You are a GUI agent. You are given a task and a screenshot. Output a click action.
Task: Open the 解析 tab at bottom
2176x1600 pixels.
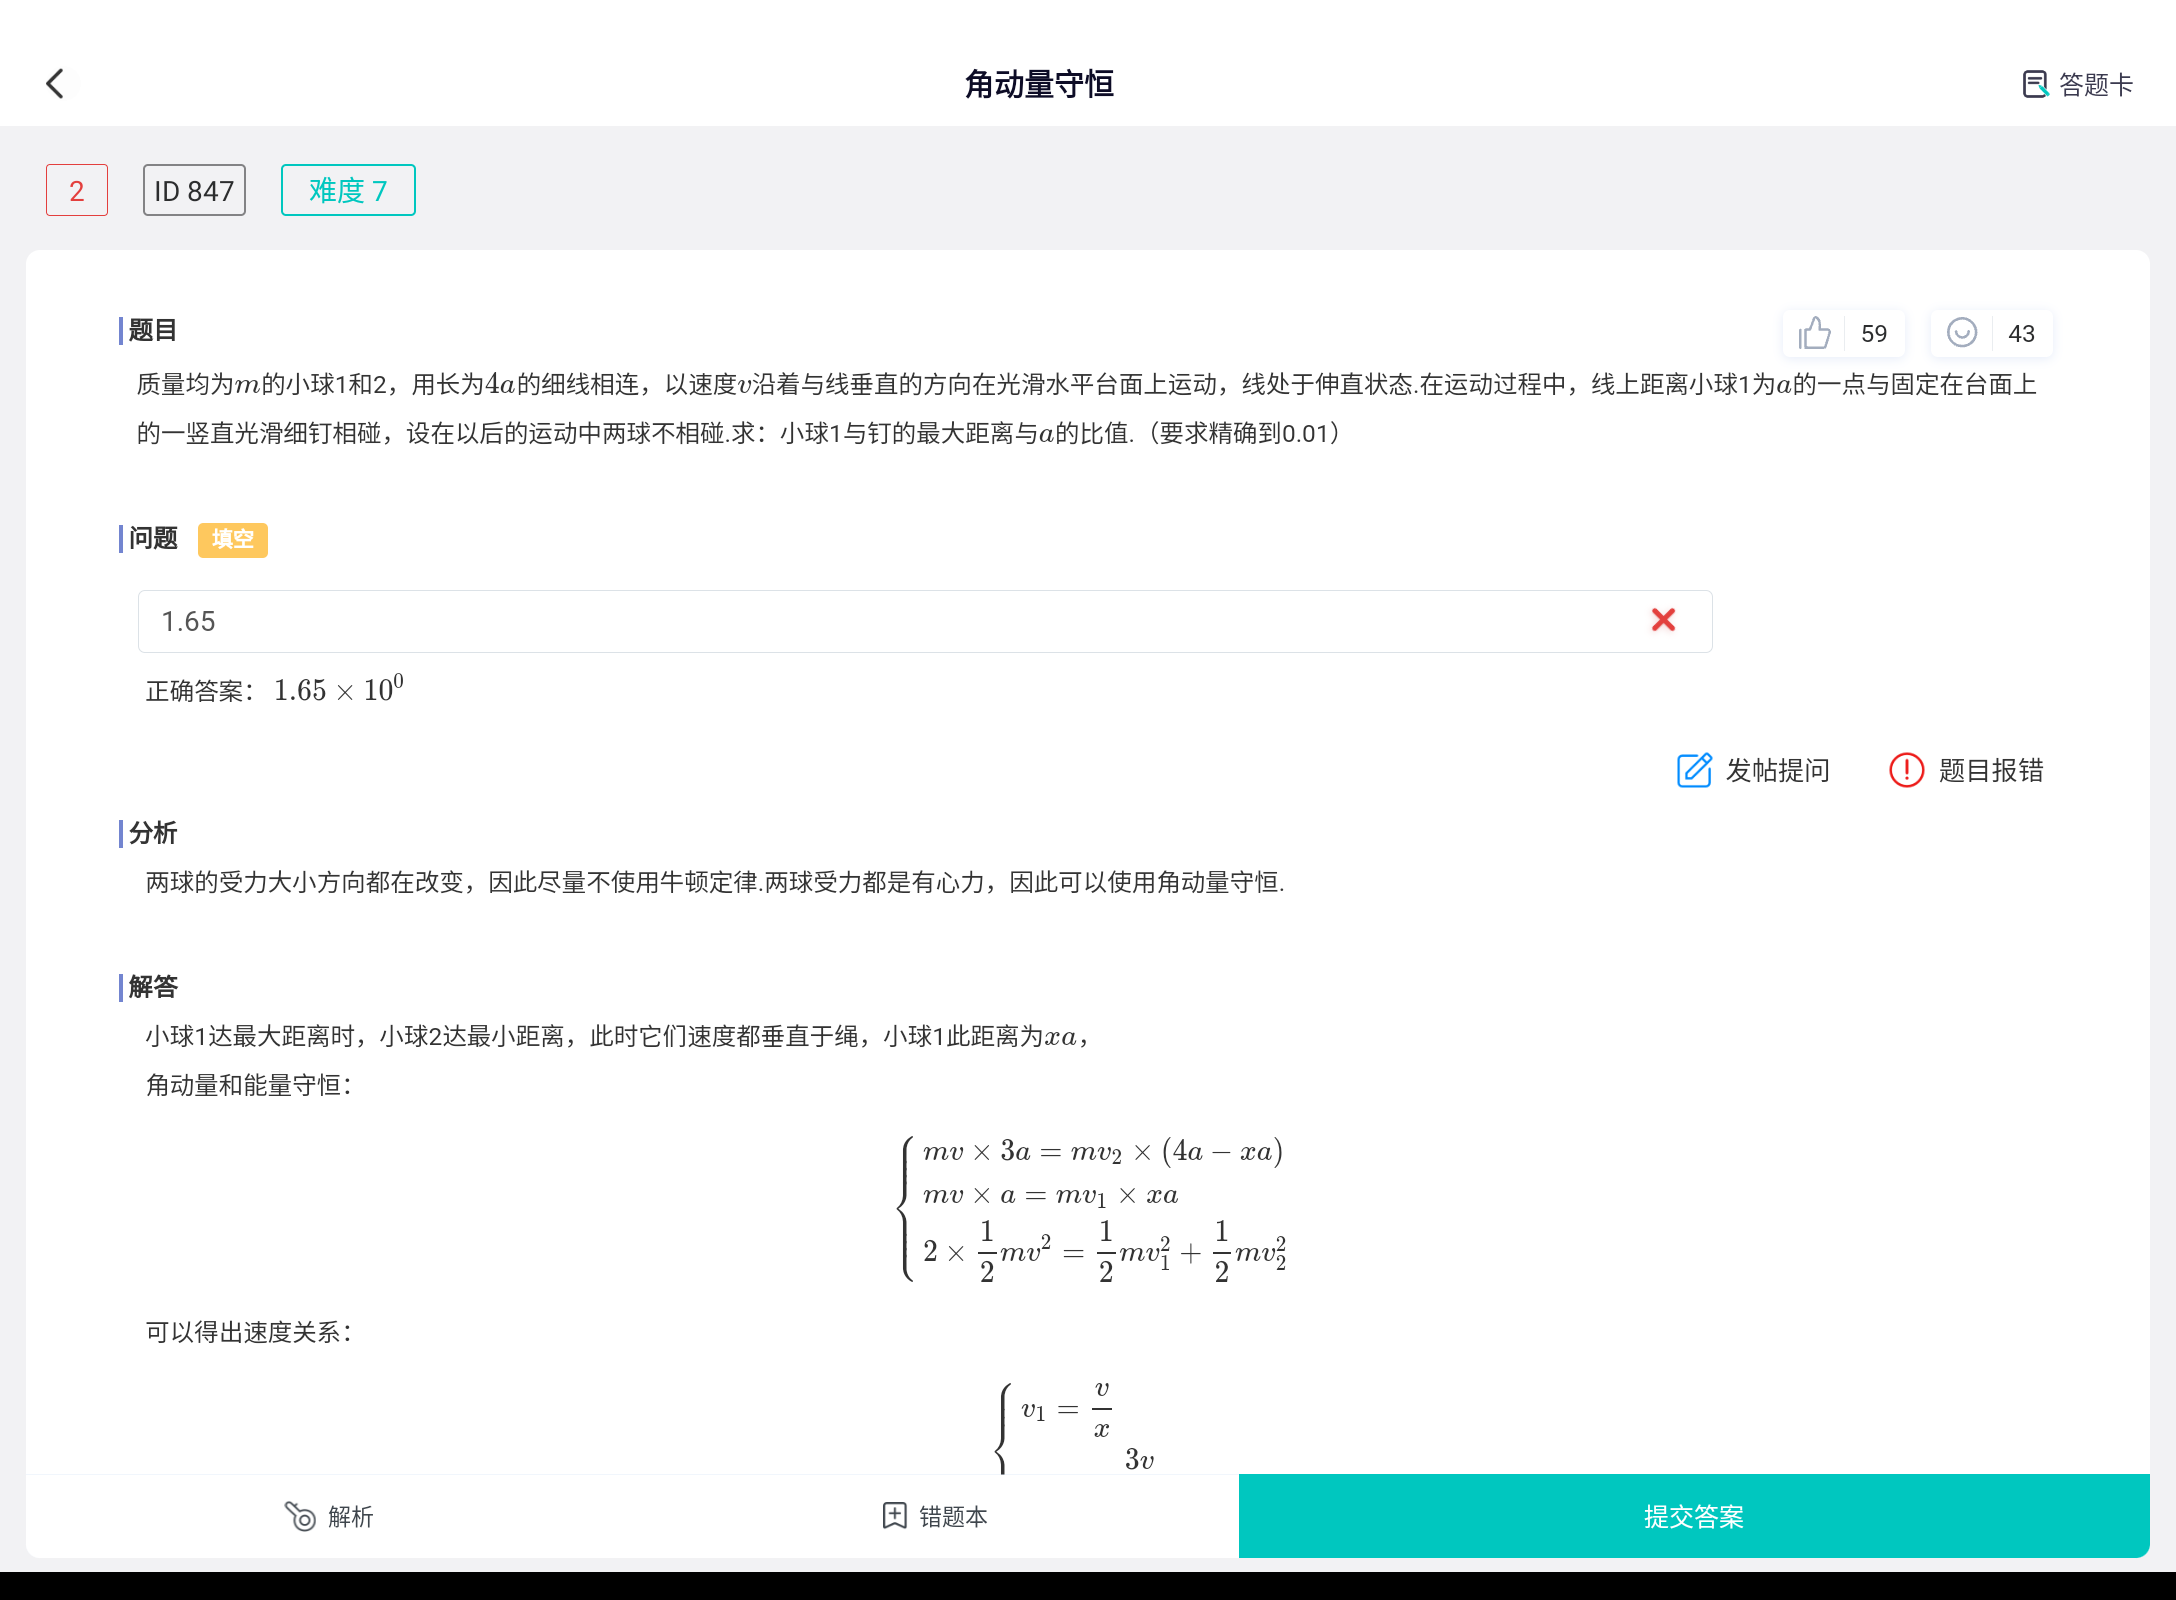[x=329, y=1516]
